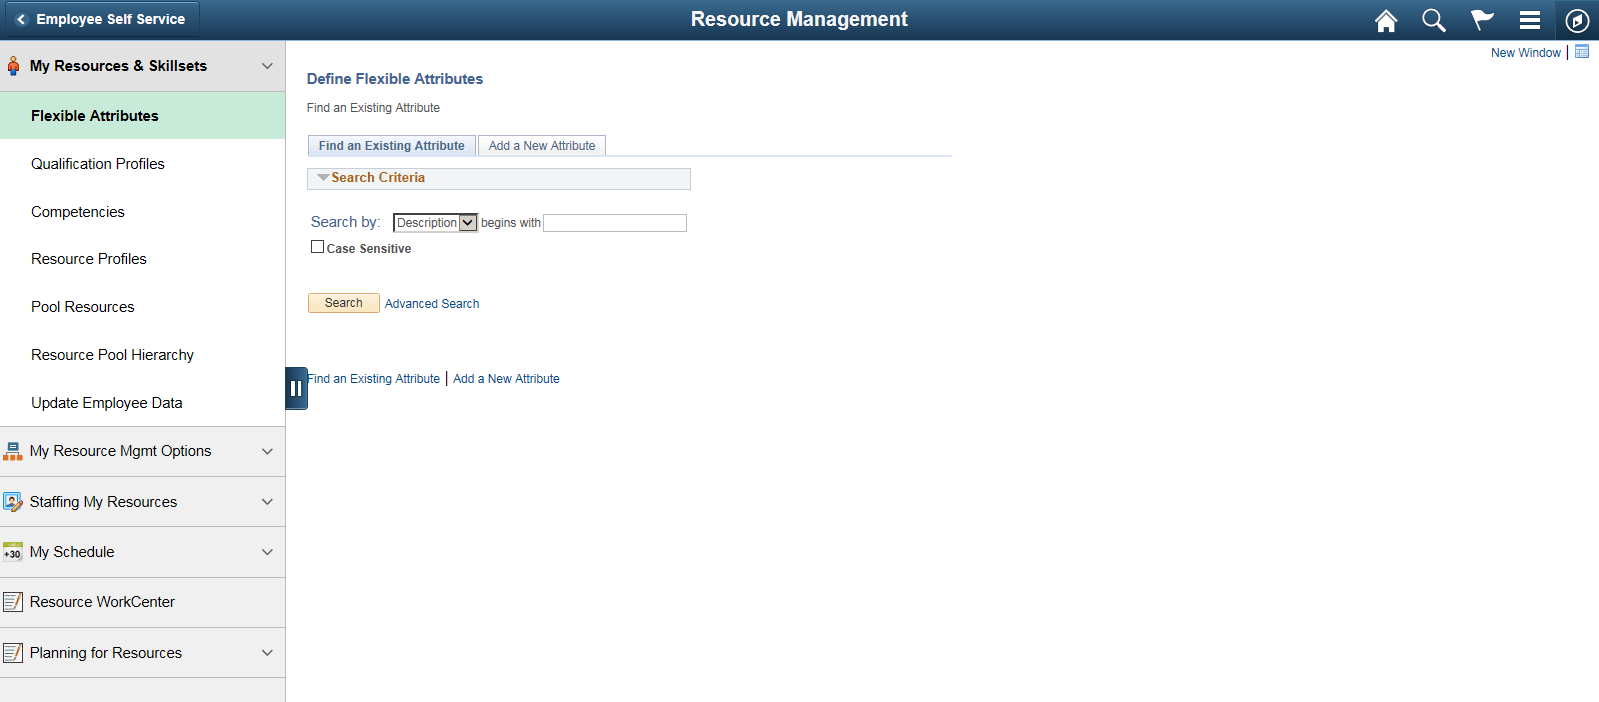Open Pool Resources in the sidebar
The height and width of the screenshot is (702, 1599).
point(143,307)
